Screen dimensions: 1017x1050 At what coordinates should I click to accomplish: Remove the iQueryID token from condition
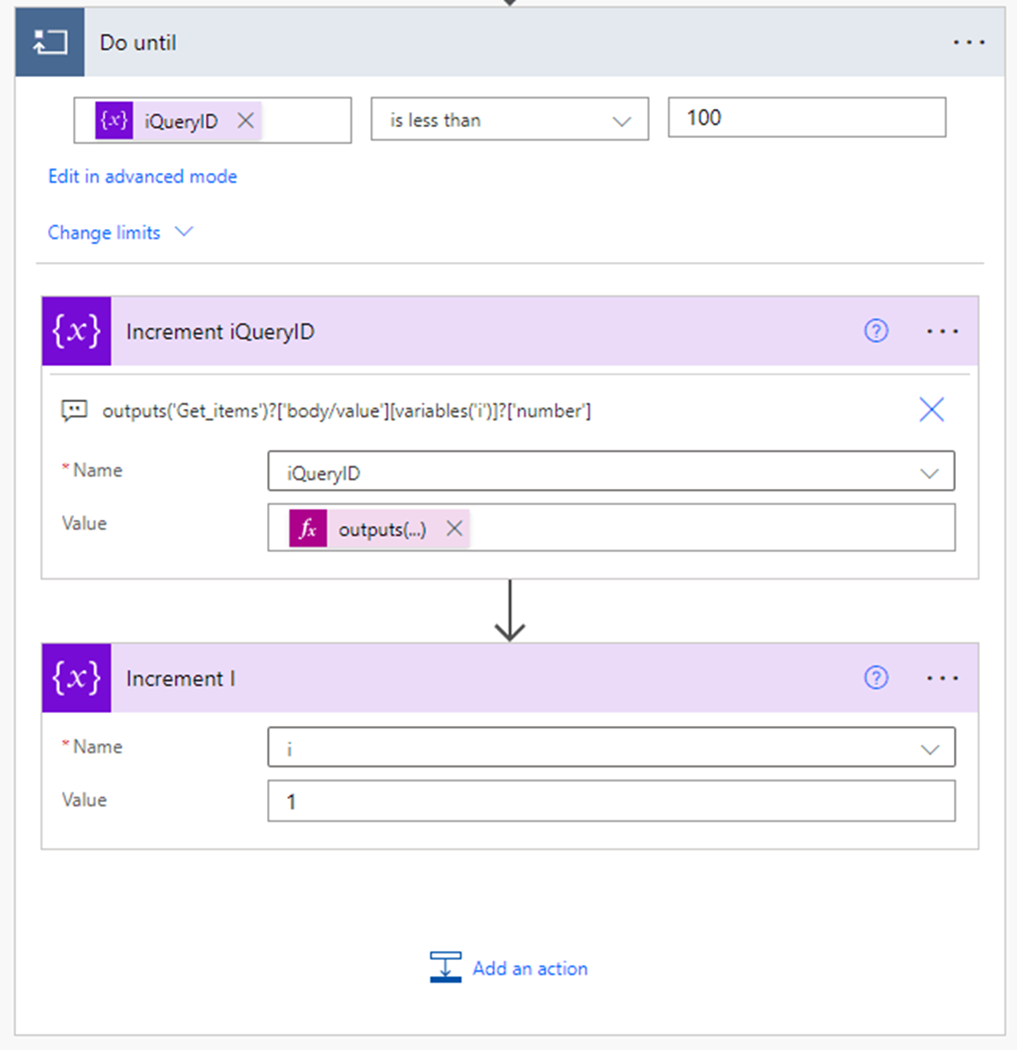(245, 120)
